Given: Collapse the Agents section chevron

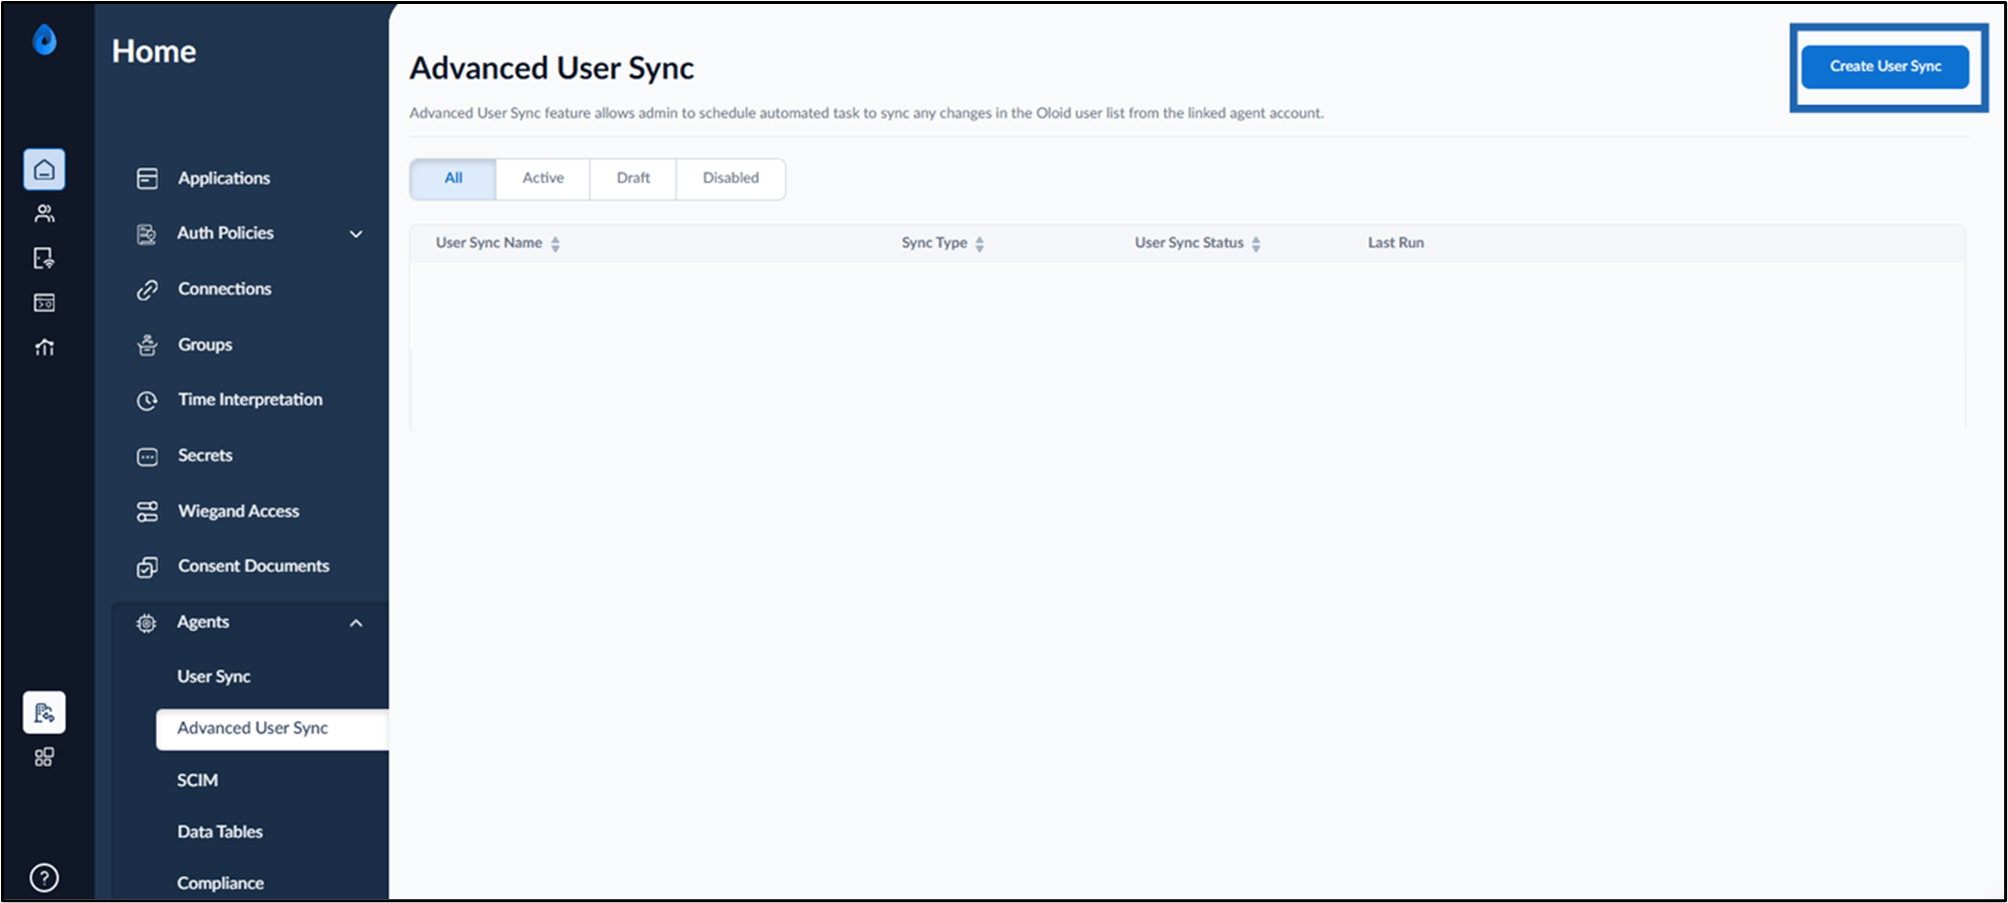Looking at the screenshot, I should [x=356, y=623].
